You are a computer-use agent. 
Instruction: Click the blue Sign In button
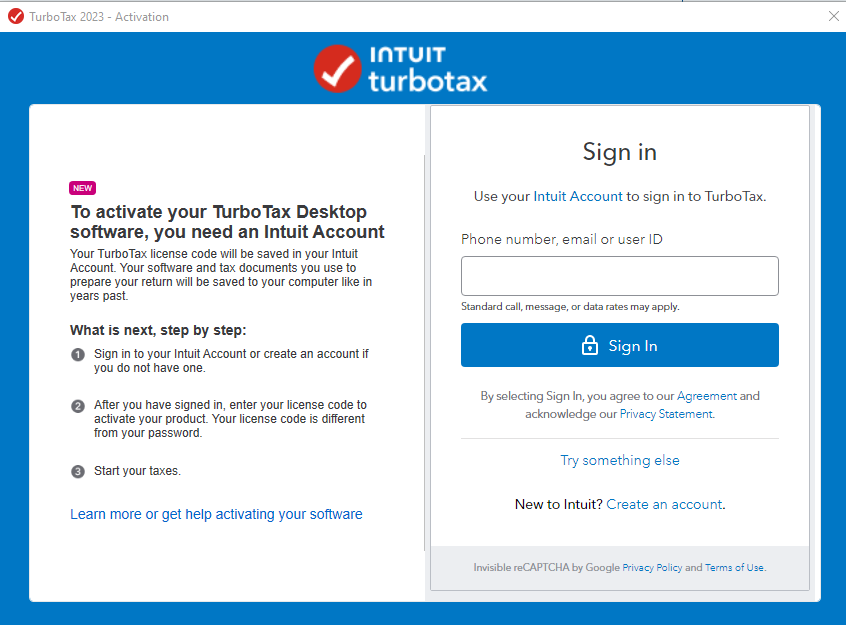coord(619,345)
